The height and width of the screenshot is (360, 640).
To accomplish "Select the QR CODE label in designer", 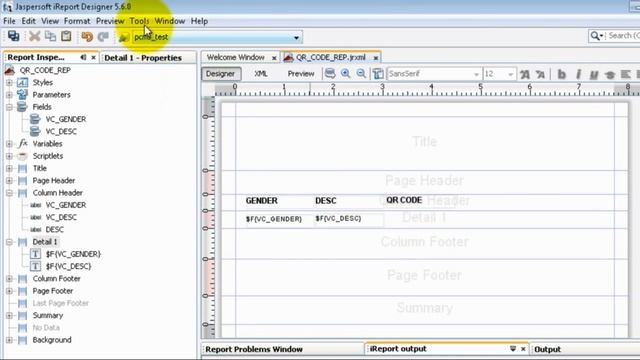I will (x=404, y=200).
